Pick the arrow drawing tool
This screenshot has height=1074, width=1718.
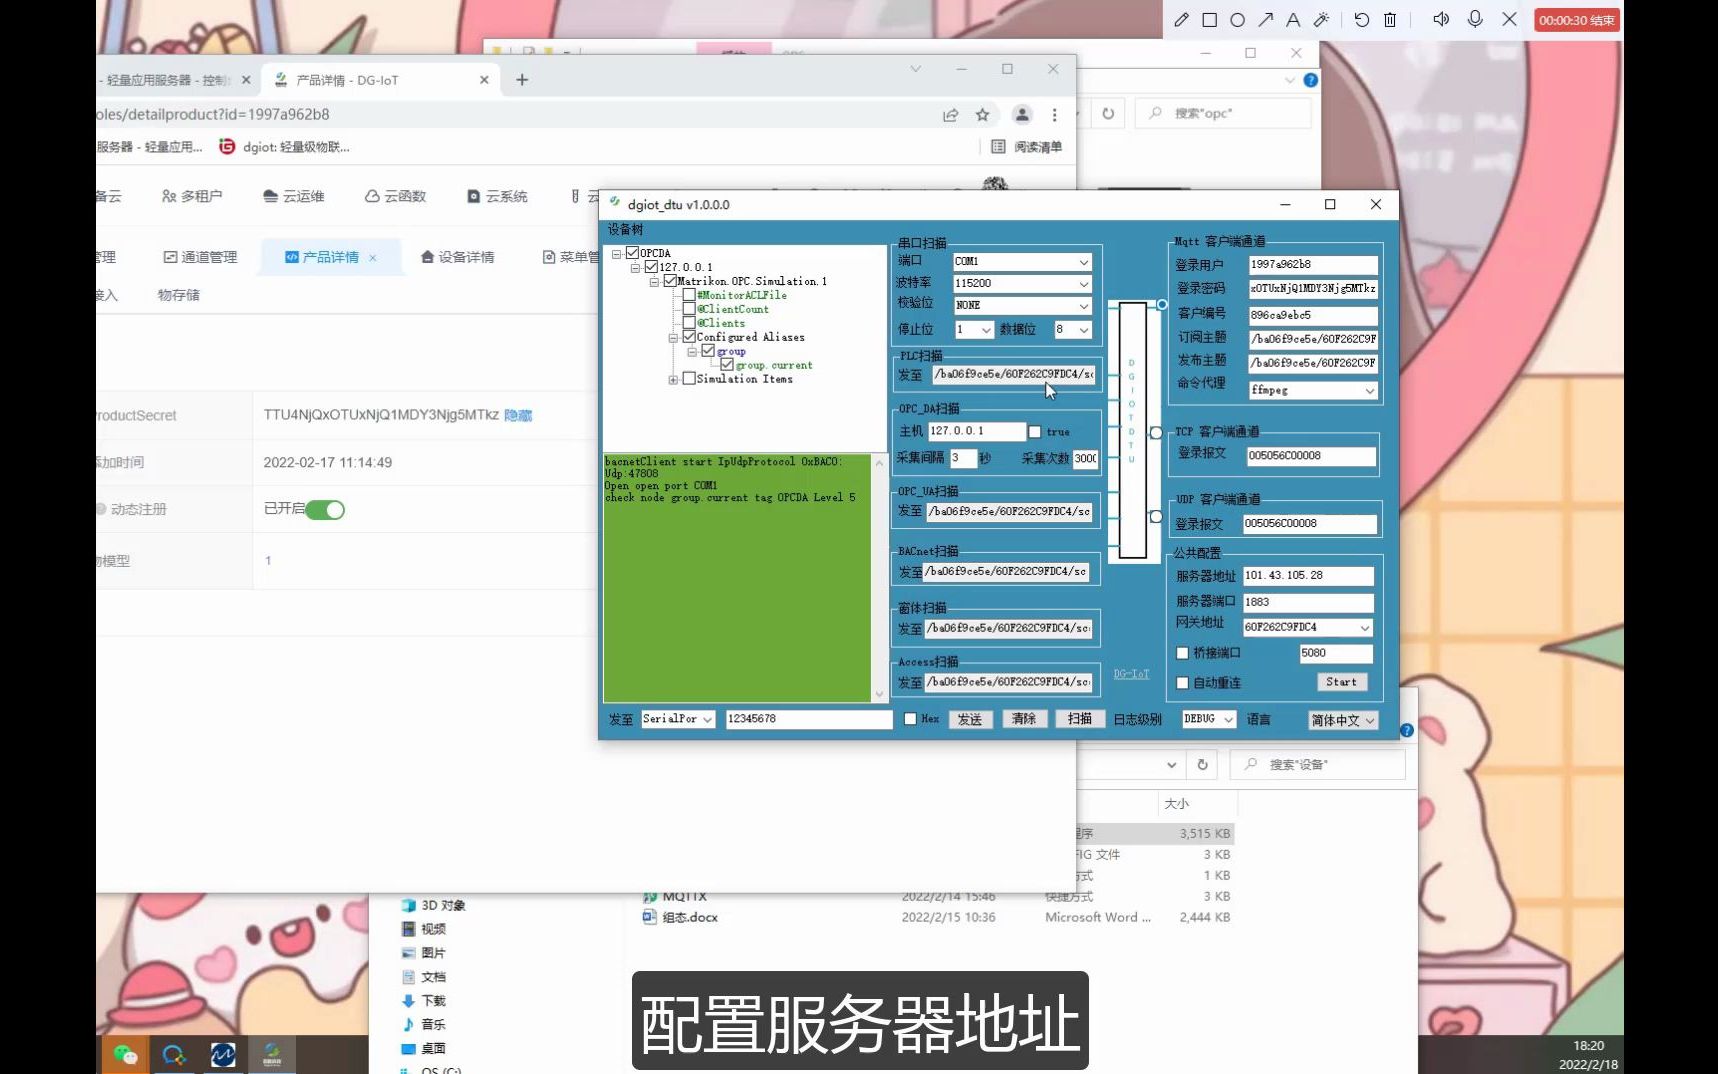(x=1266, y=20)
